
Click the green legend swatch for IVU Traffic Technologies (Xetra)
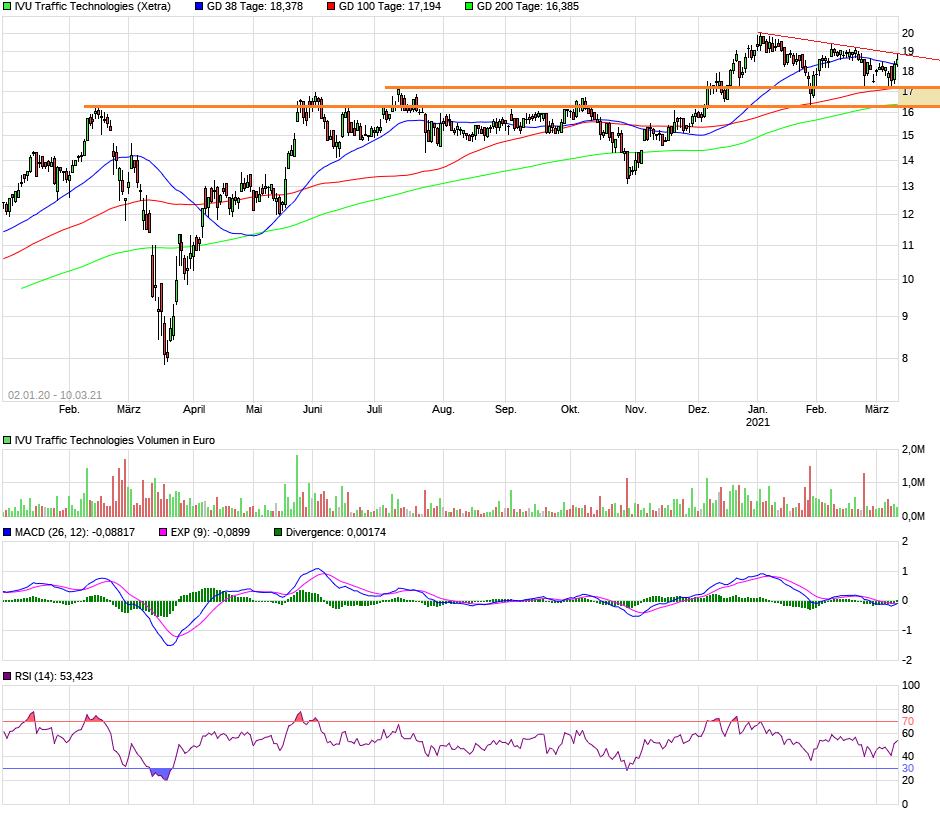click(x=7, y=7)
